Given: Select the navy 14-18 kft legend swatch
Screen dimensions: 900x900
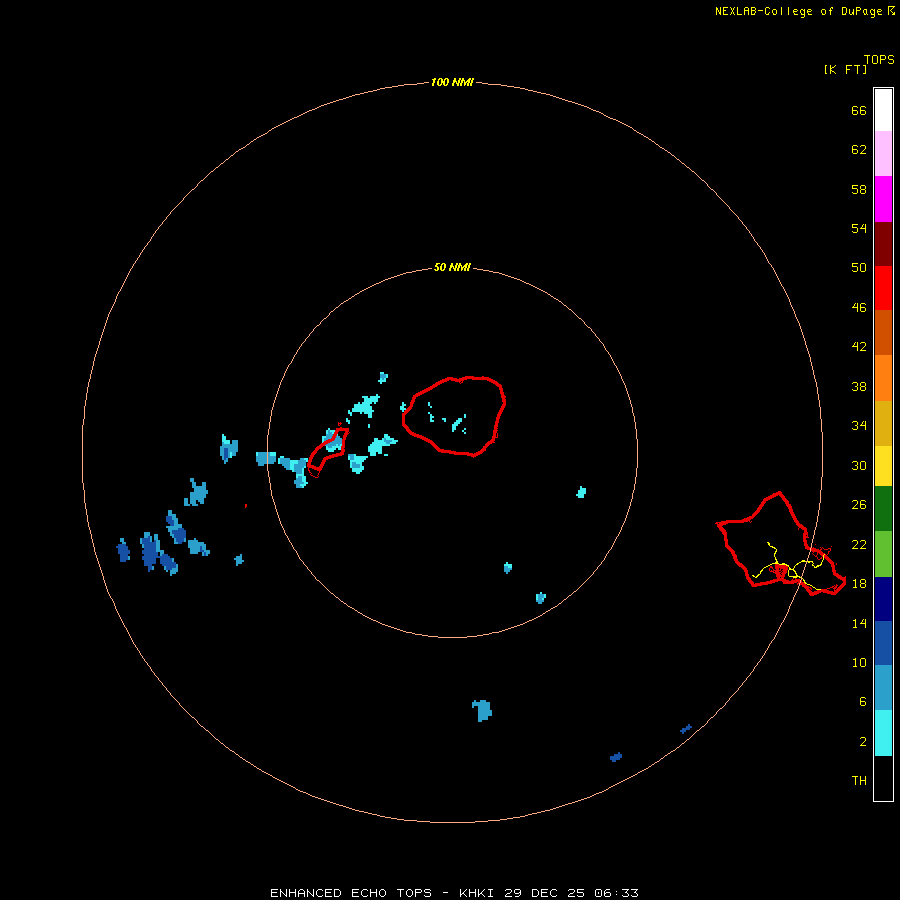Looking at the screenshot, I should pyautogui.click(x=883, y=599).
